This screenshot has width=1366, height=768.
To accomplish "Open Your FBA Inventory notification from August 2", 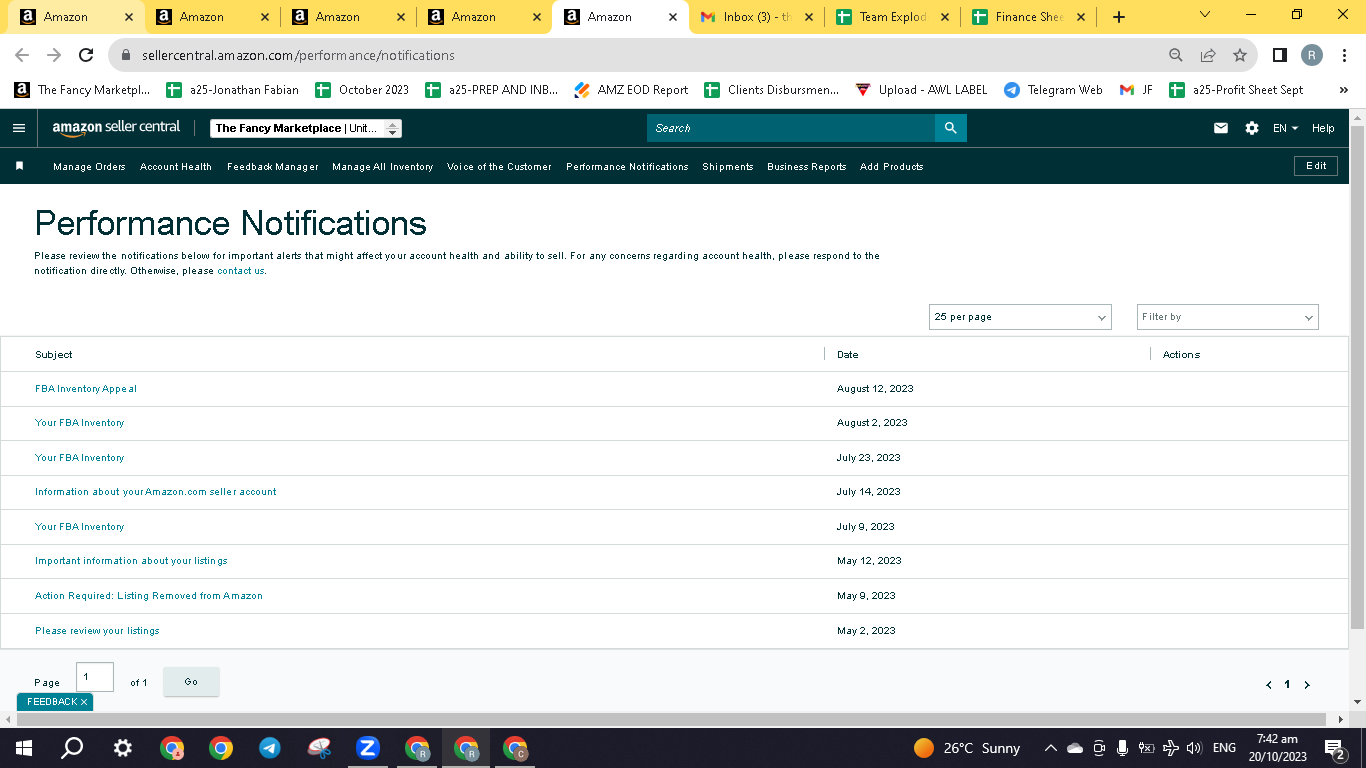I will pyautogui.click(x=80, y=423).
